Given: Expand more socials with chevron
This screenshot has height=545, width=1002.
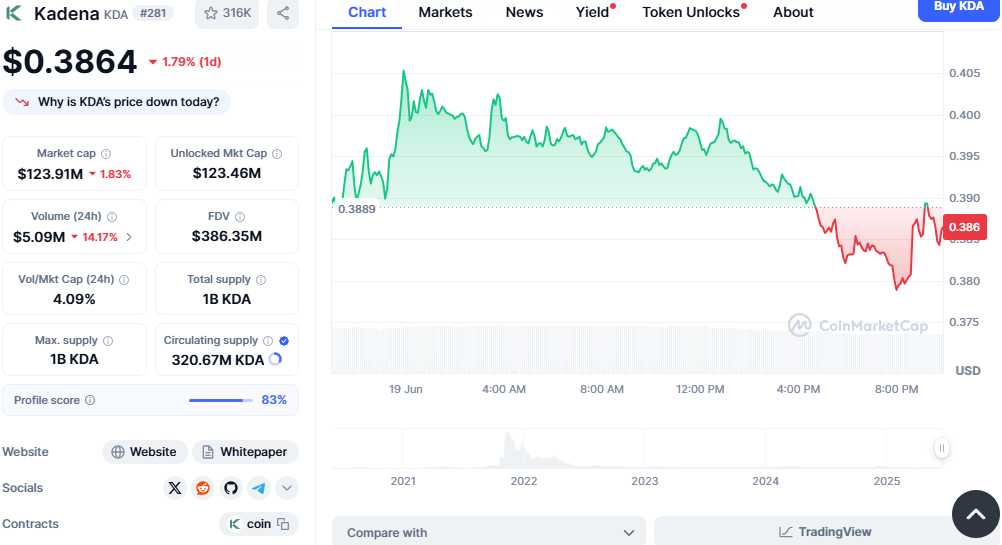Looking at the screenshot, I should pos(287,488).
